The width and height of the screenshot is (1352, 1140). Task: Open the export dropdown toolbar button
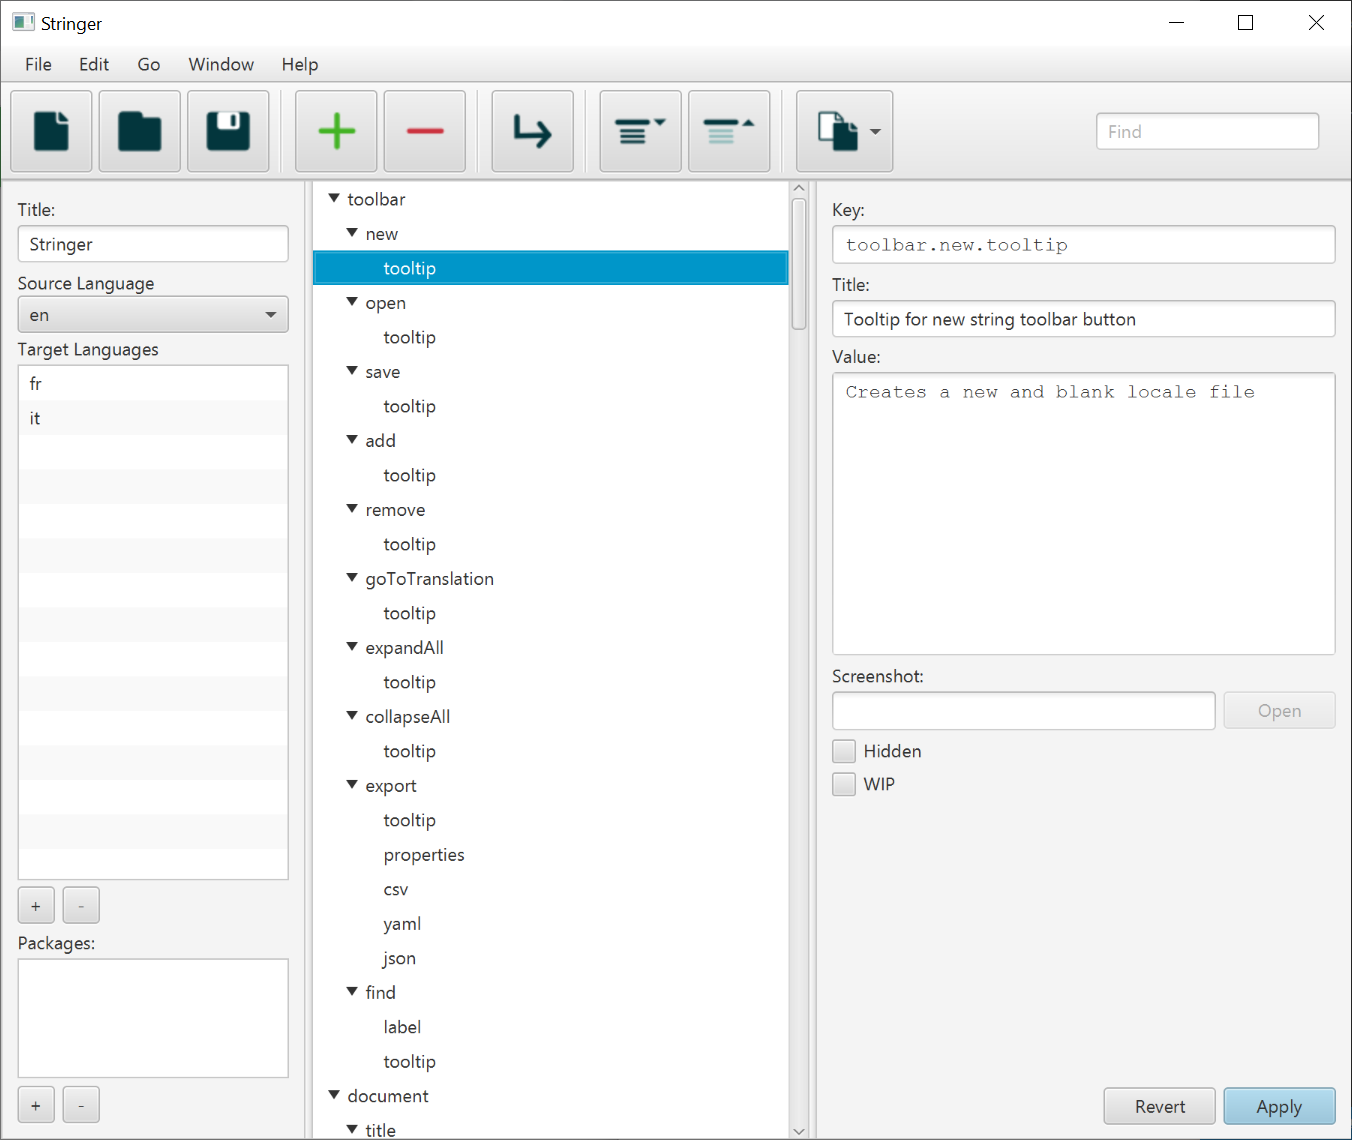point(845,131)
